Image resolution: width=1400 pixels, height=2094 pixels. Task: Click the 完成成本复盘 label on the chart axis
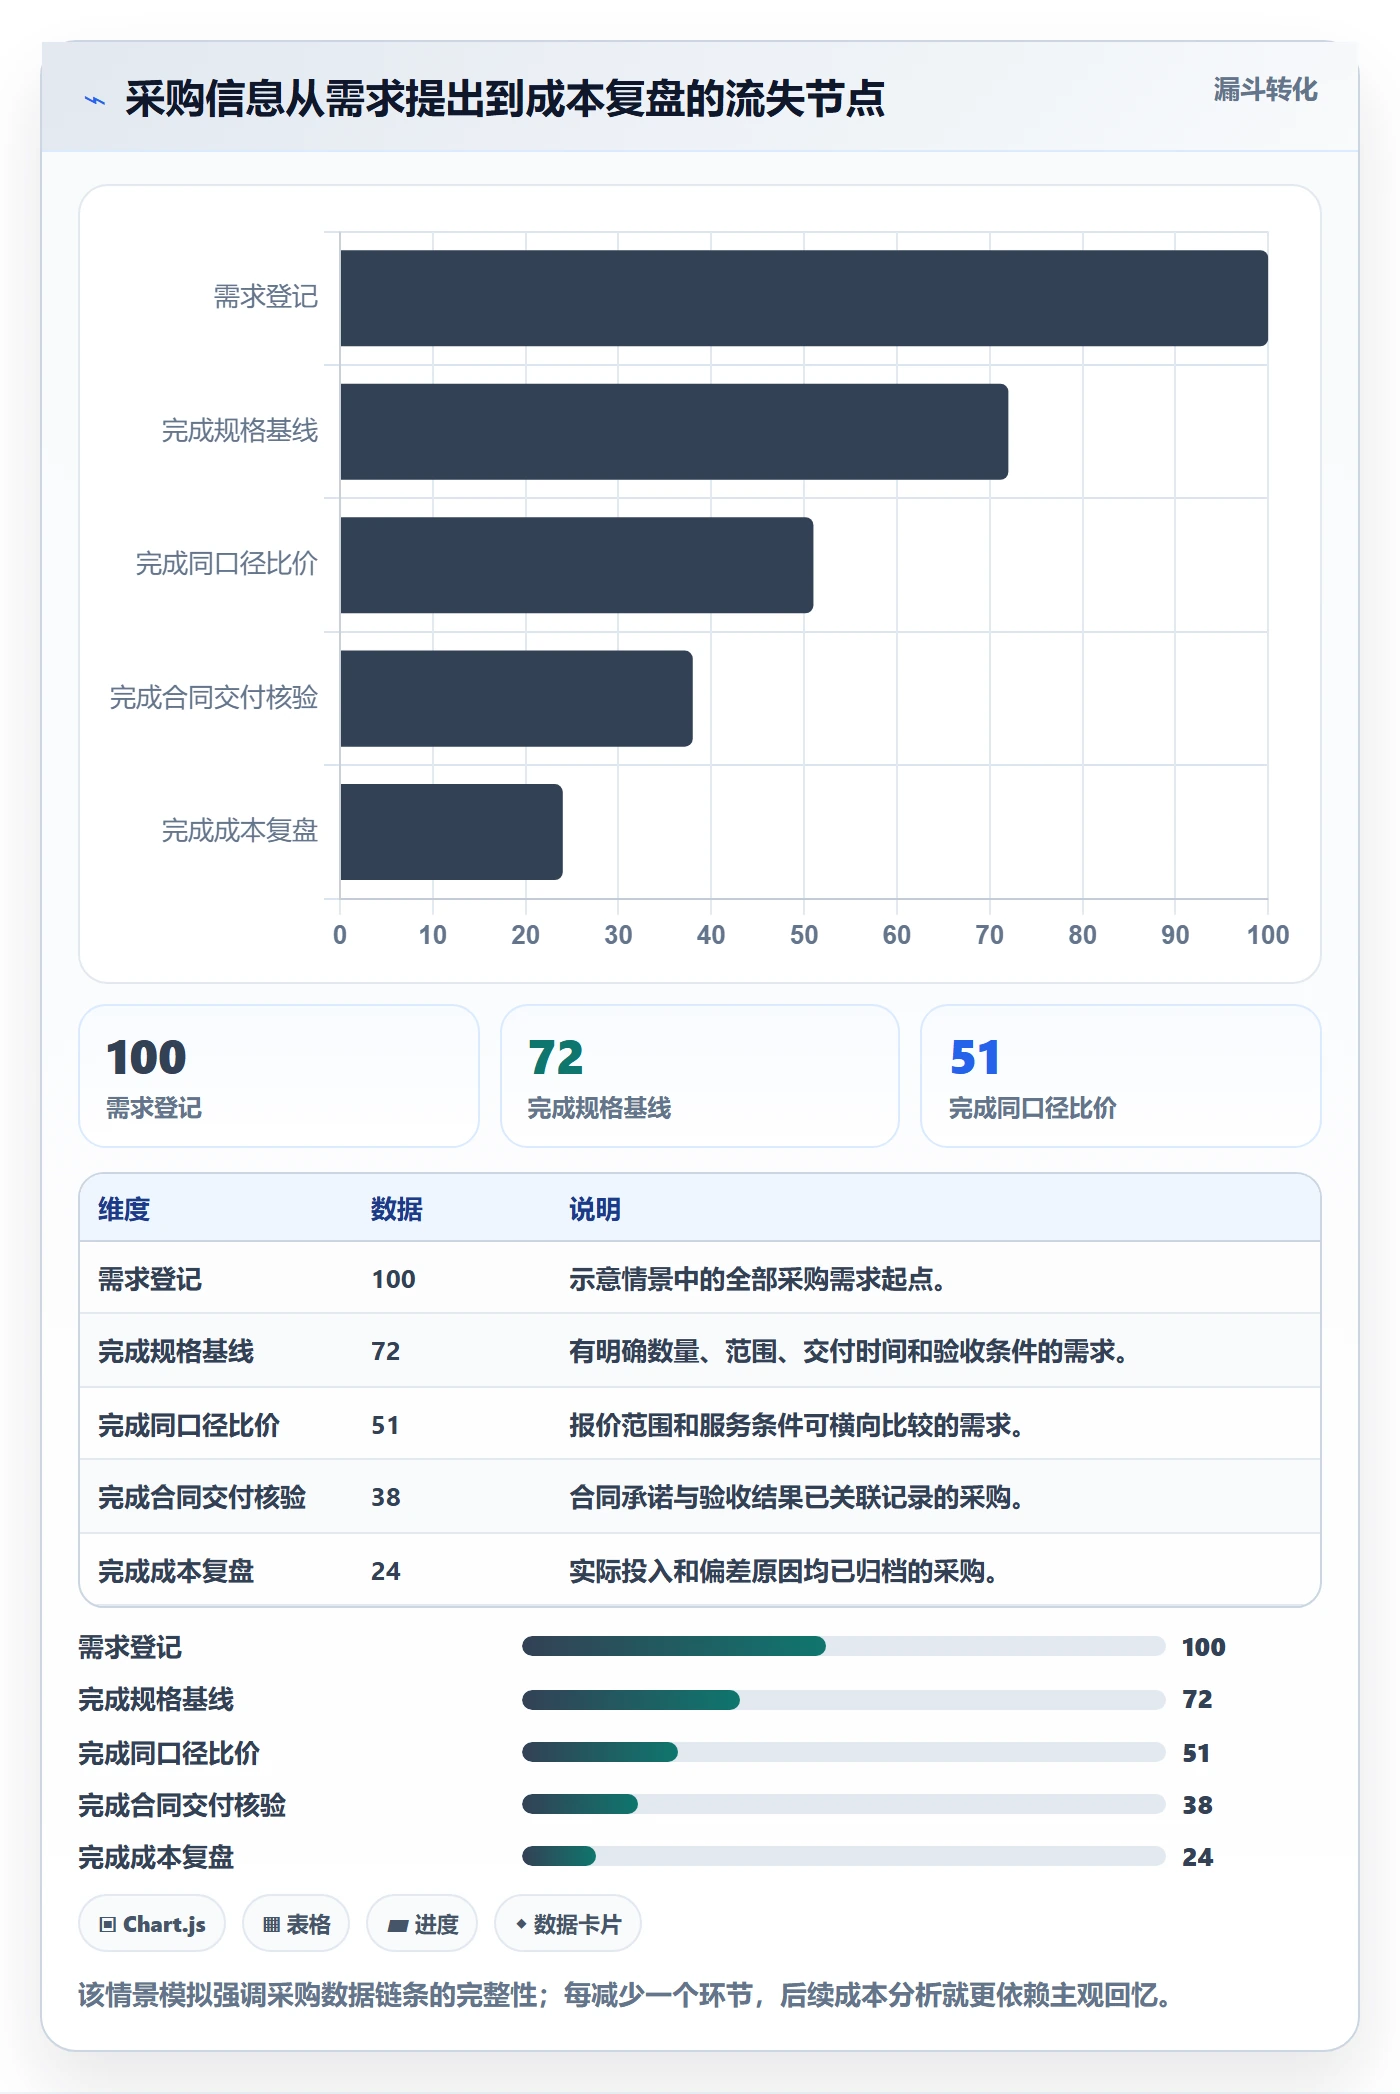coord(240,830)
